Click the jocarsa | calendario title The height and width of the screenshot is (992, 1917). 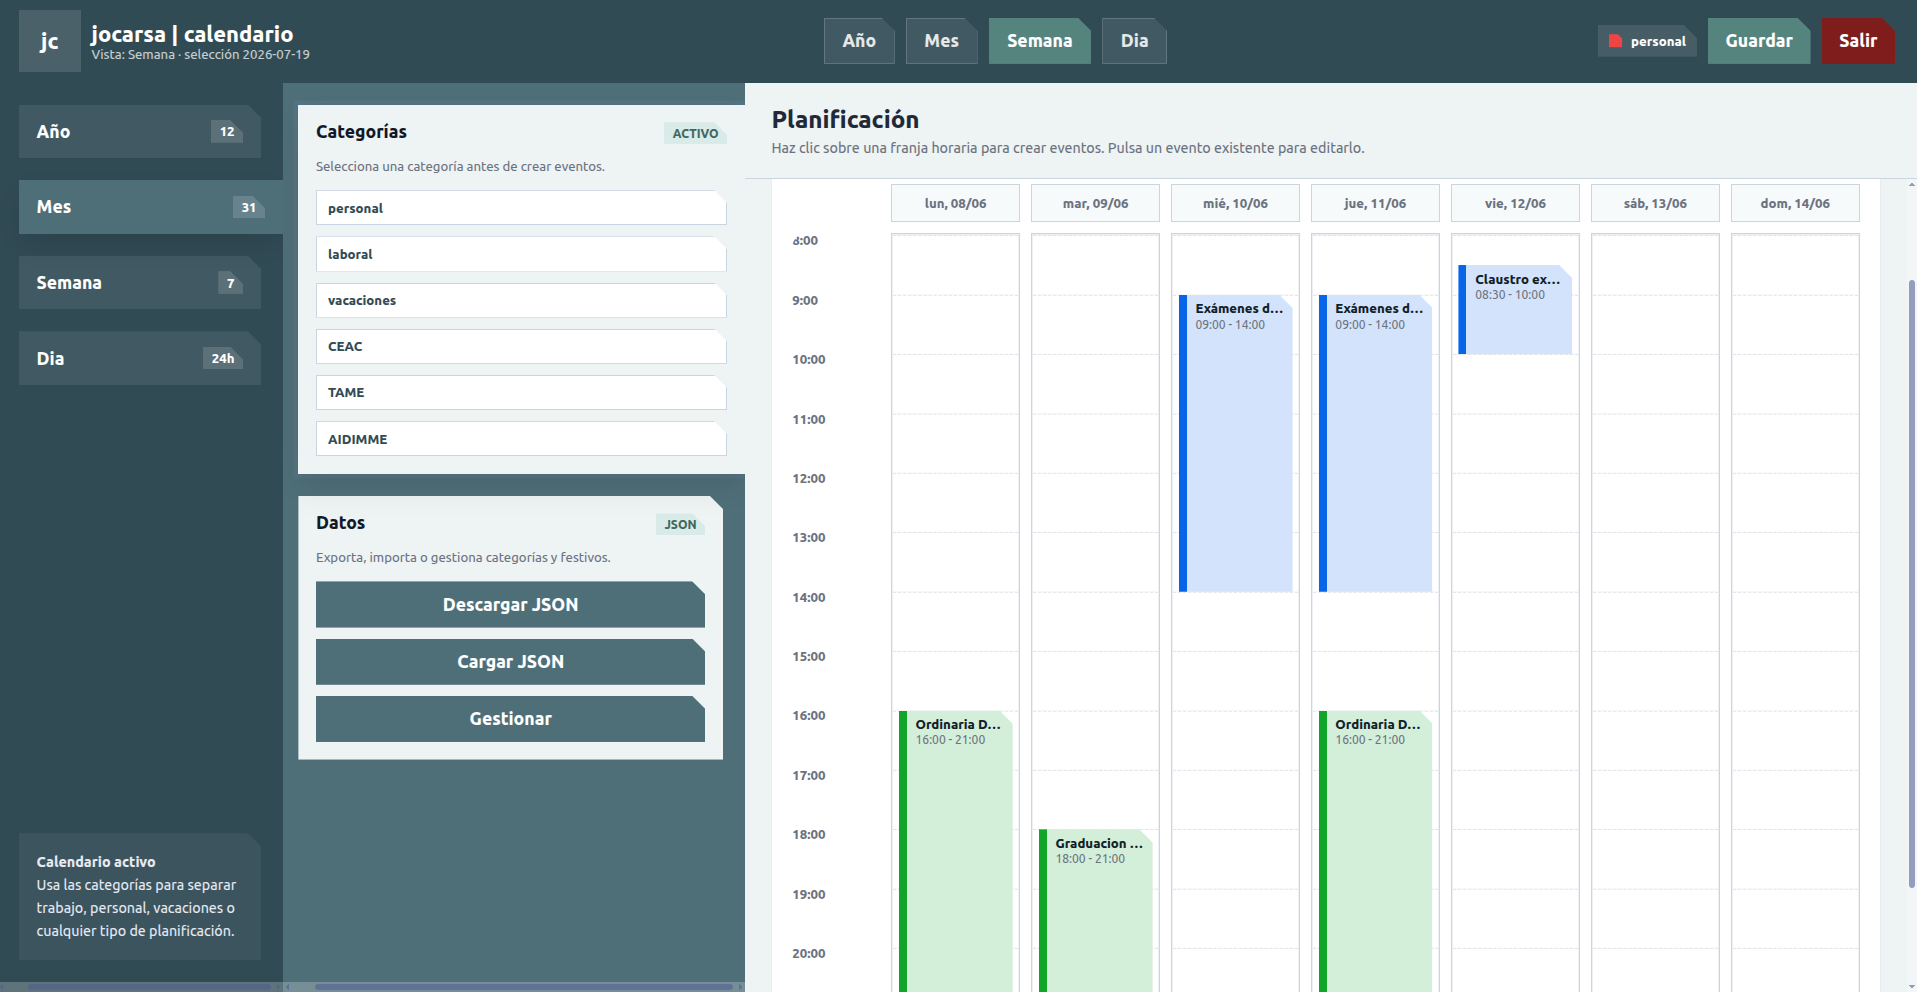tap(192, 33)
